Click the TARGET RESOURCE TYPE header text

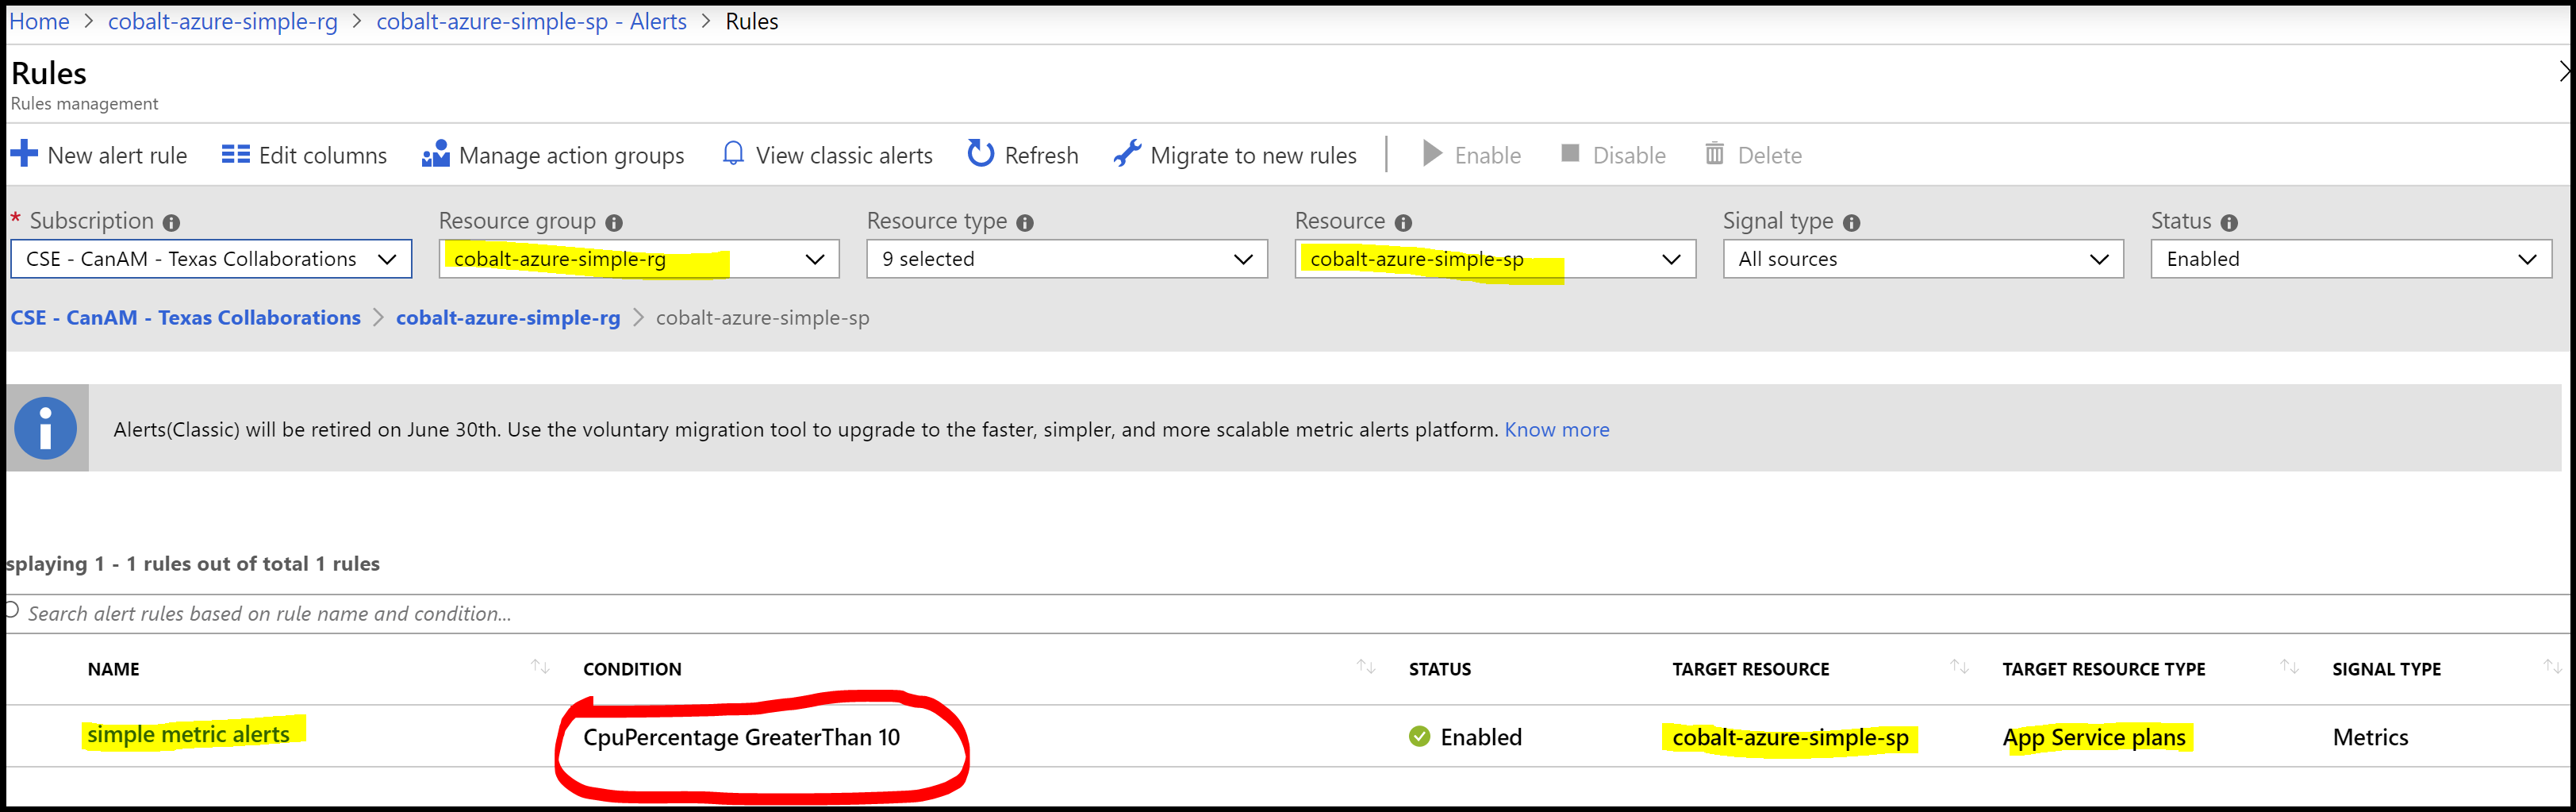coord(2103,669)
